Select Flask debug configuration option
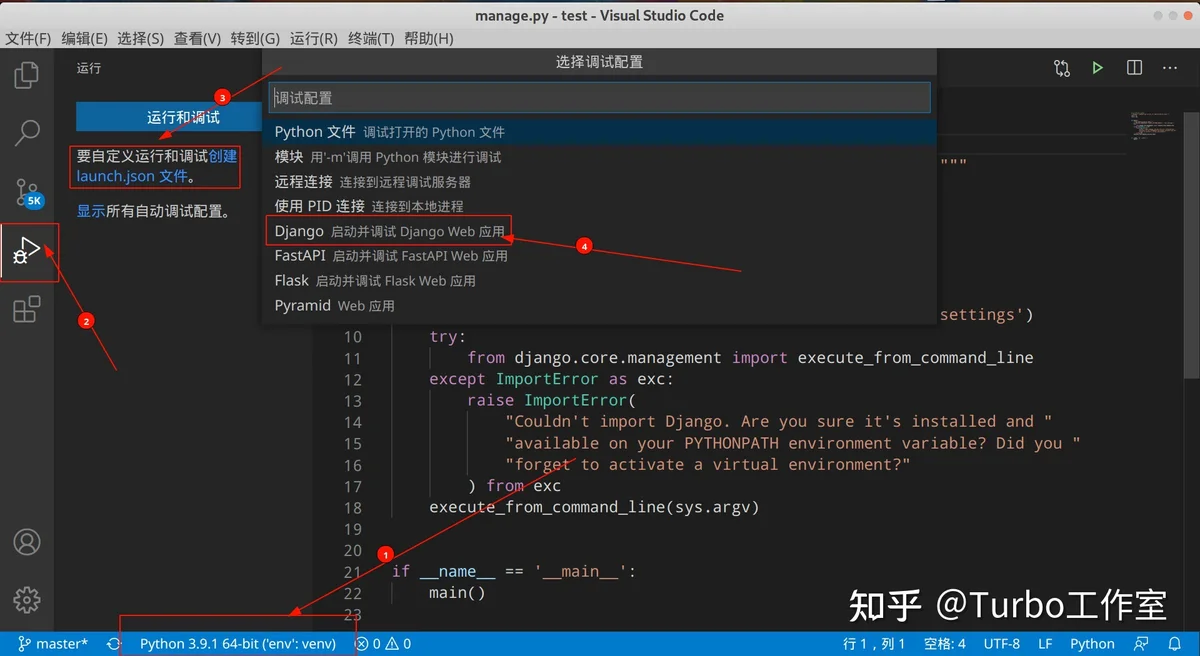1200x656 pixels. [x=600, y=281]
